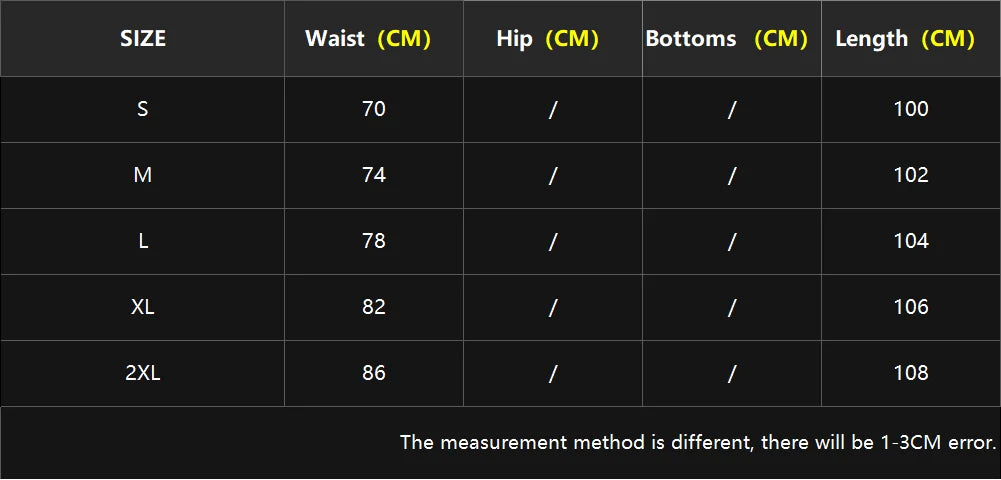
Task: Click the measurement error note text
Action: [x=698, y=442]
